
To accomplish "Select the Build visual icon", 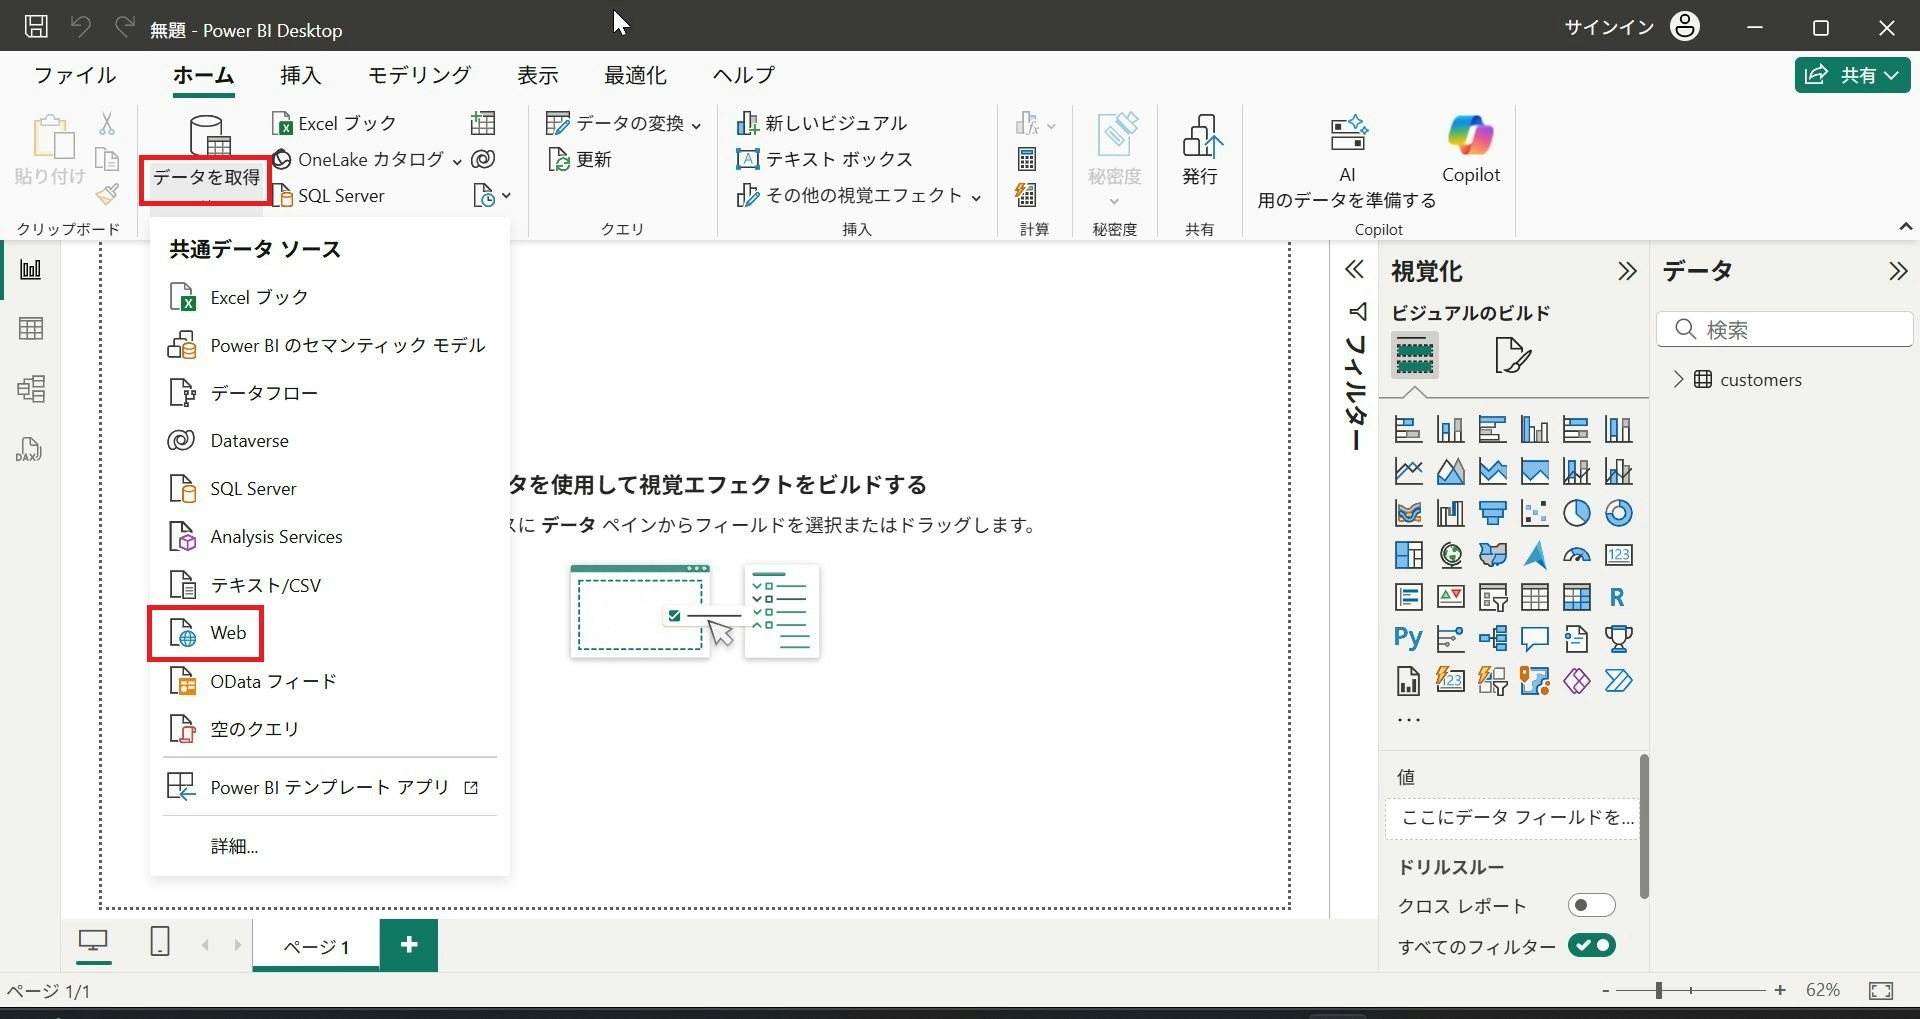I will (x=1415, y=355).
